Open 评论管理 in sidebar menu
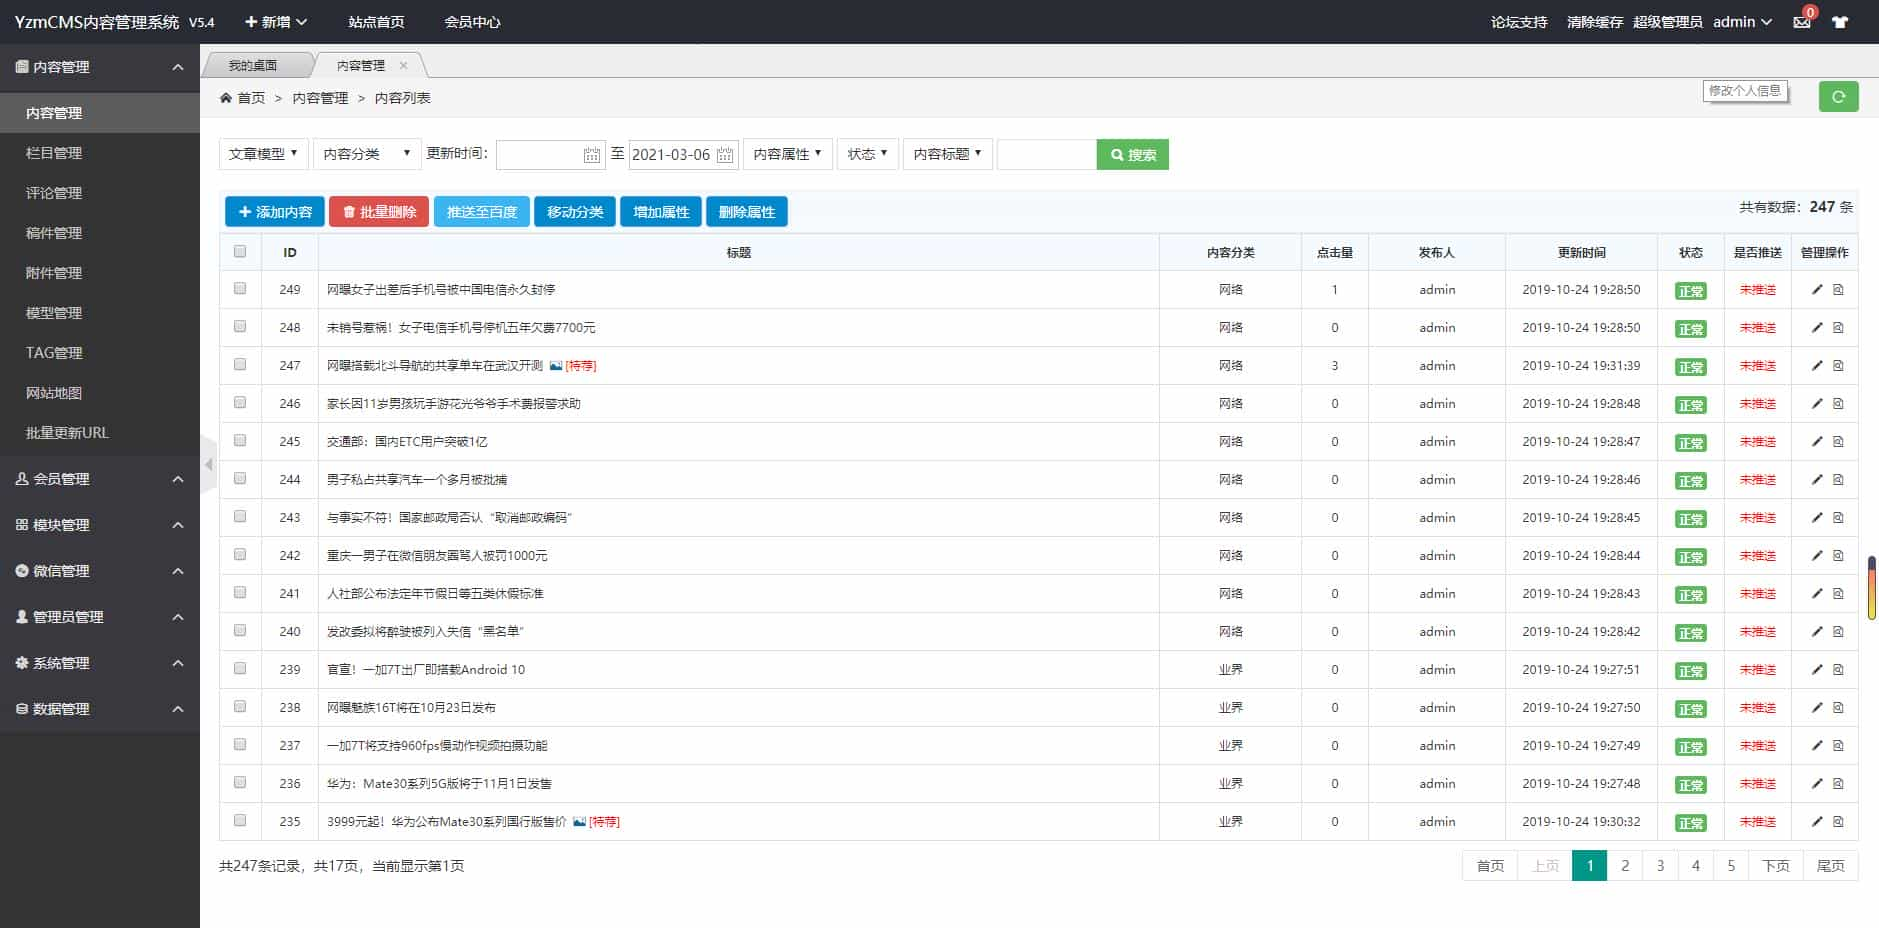Viewport: 1879px width, 928px height. coord(54,193)
